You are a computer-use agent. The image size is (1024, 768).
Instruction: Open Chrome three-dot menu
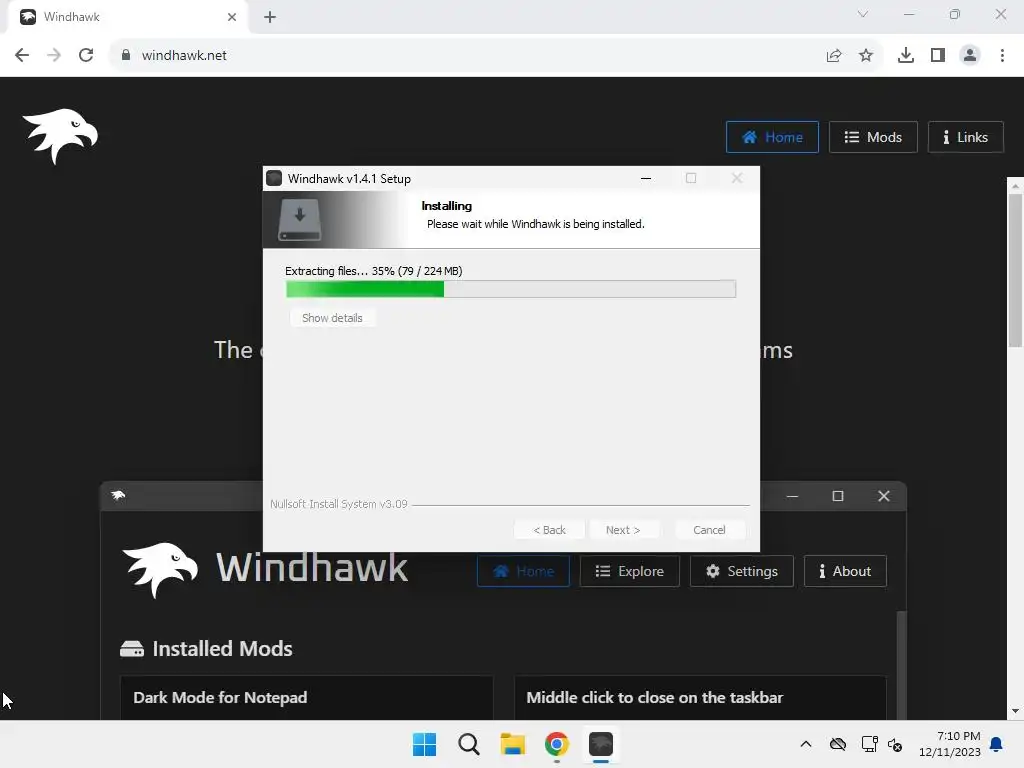pyautogui.click(x=1002, y=56)
